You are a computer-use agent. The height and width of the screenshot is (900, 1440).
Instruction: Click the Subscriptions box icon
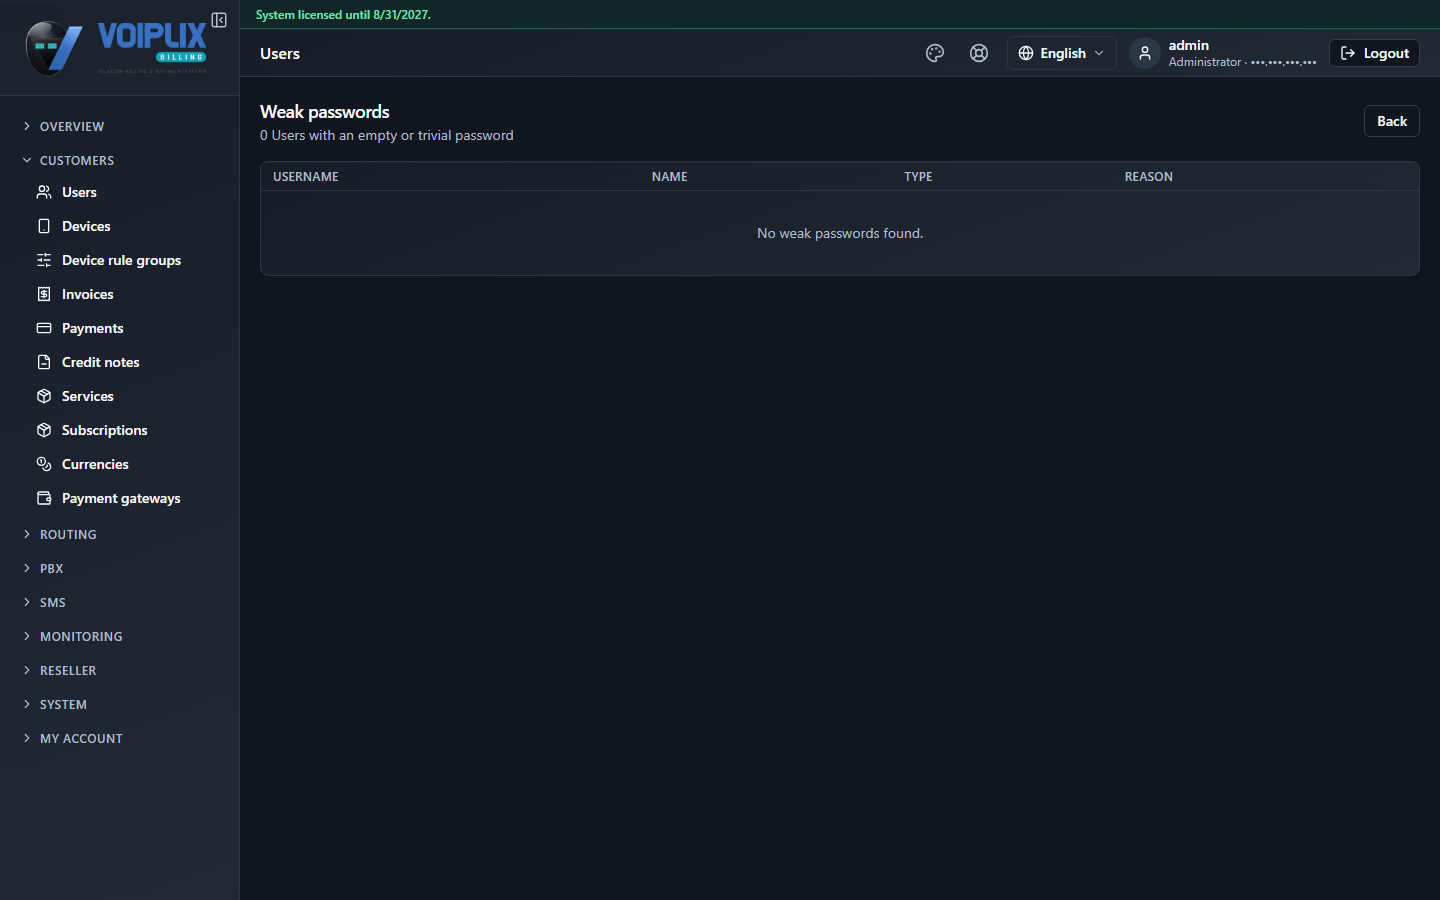click(x=44, y=430)
